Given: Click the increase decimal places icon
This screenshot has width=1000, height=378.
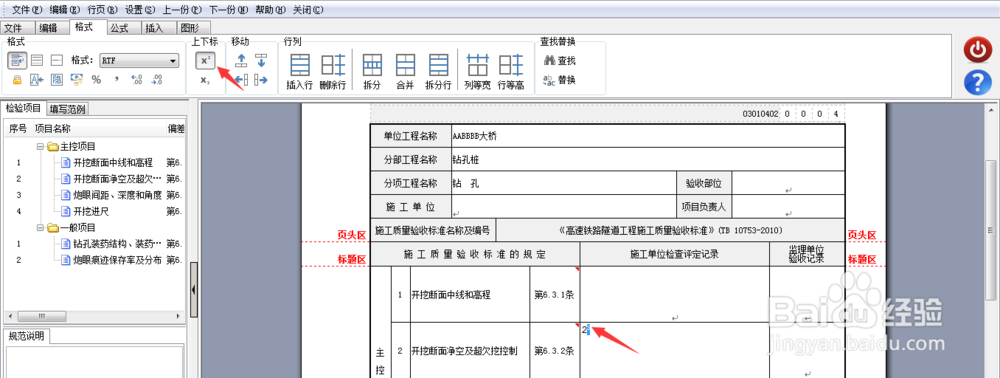Looking at the screenshot, I should (136, 80).
